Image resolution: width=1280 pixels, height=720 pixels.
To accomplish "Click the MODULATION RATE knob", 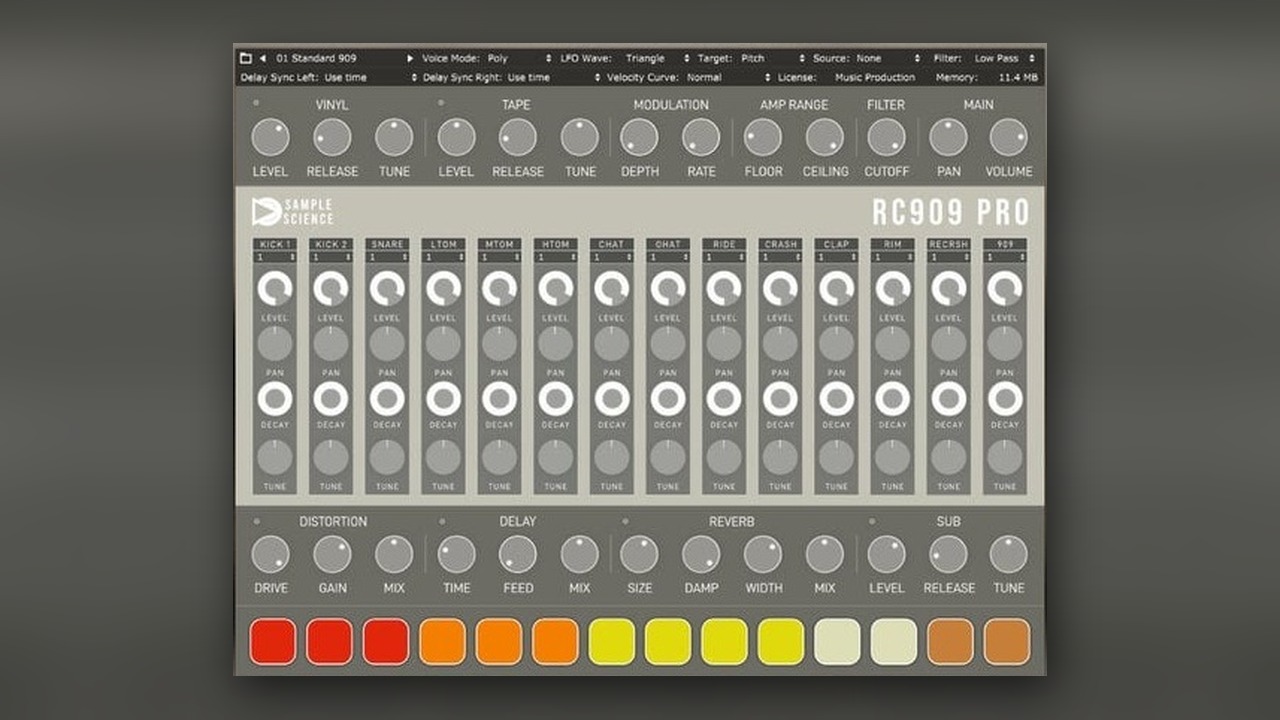I will (701, 137).
